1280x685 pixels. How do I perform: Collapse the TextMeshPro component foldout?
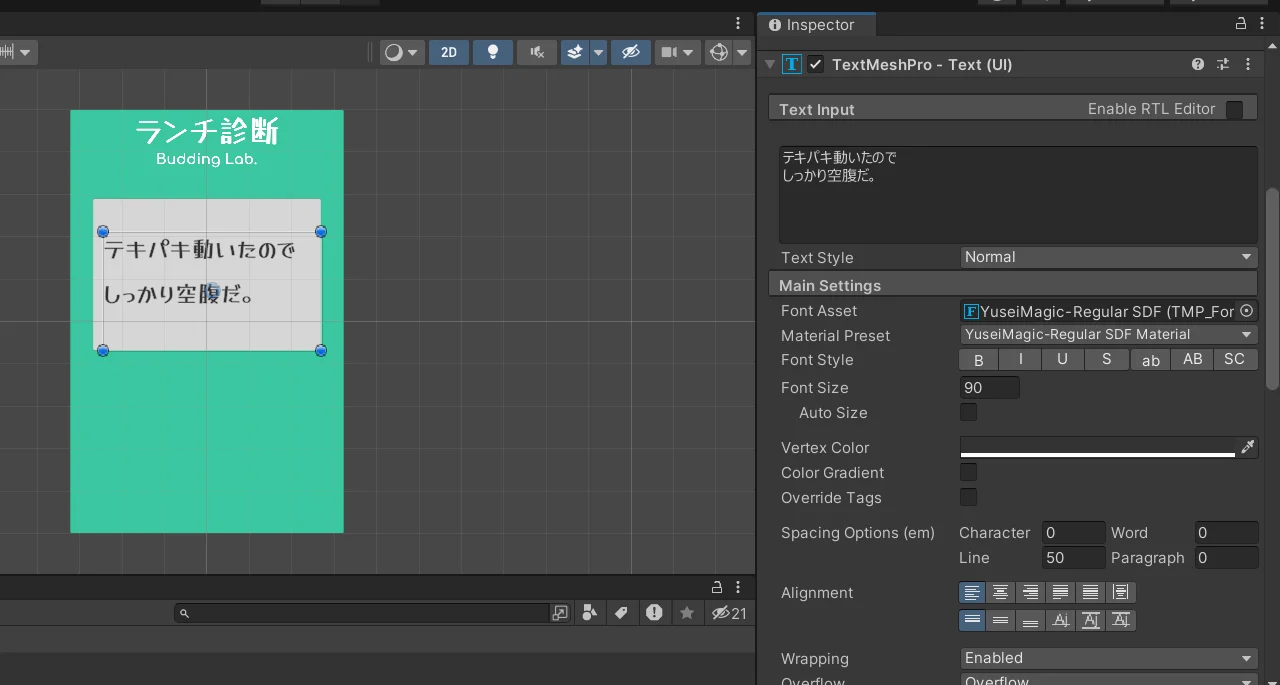pyautogui.click(x=769, y=64)
